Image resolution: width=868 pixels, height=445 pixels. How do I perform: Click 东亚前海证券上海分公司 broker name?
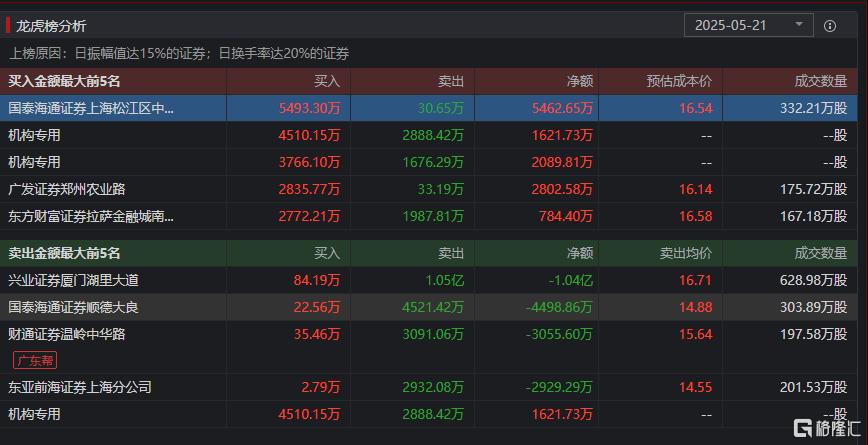click(80, 387)
